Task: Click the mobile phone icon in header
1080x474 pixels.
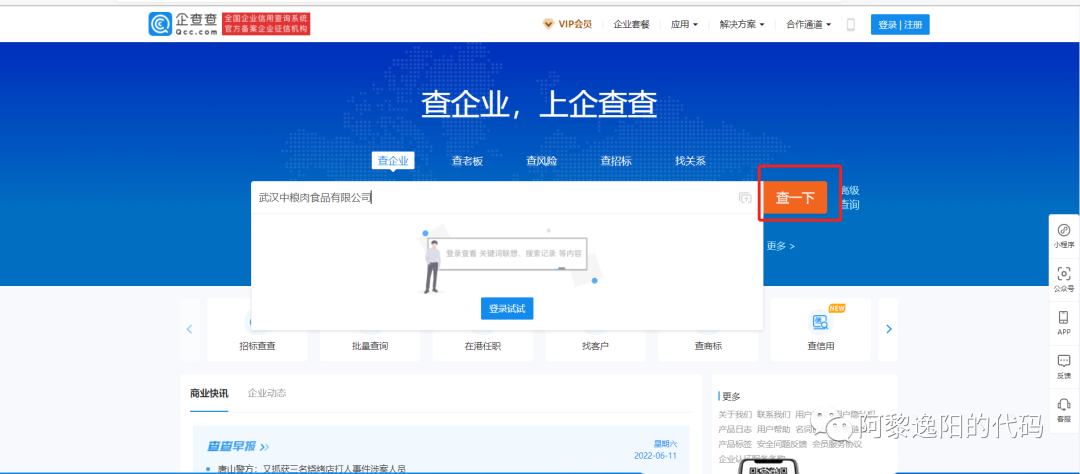Action: point(851,25)
